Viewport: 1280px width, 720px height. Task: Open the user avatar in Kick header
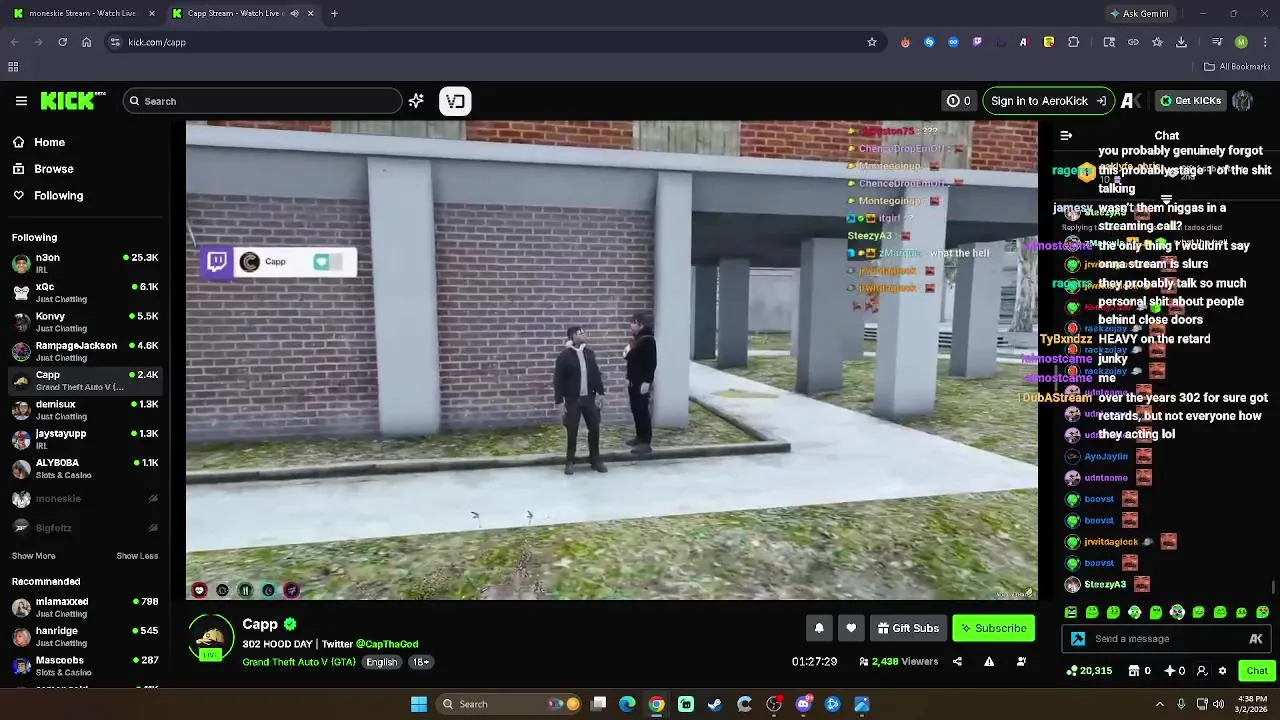[x=1243, y=101]
